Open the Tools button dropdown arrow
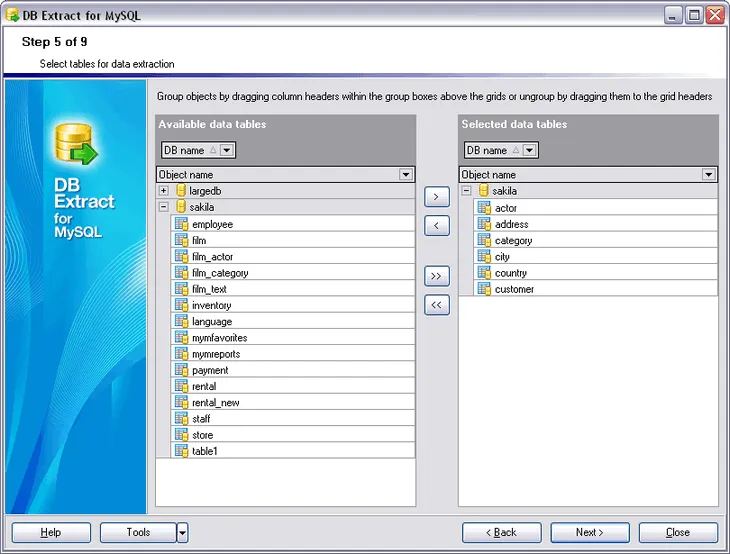730x554 pixels. (182, 532)
